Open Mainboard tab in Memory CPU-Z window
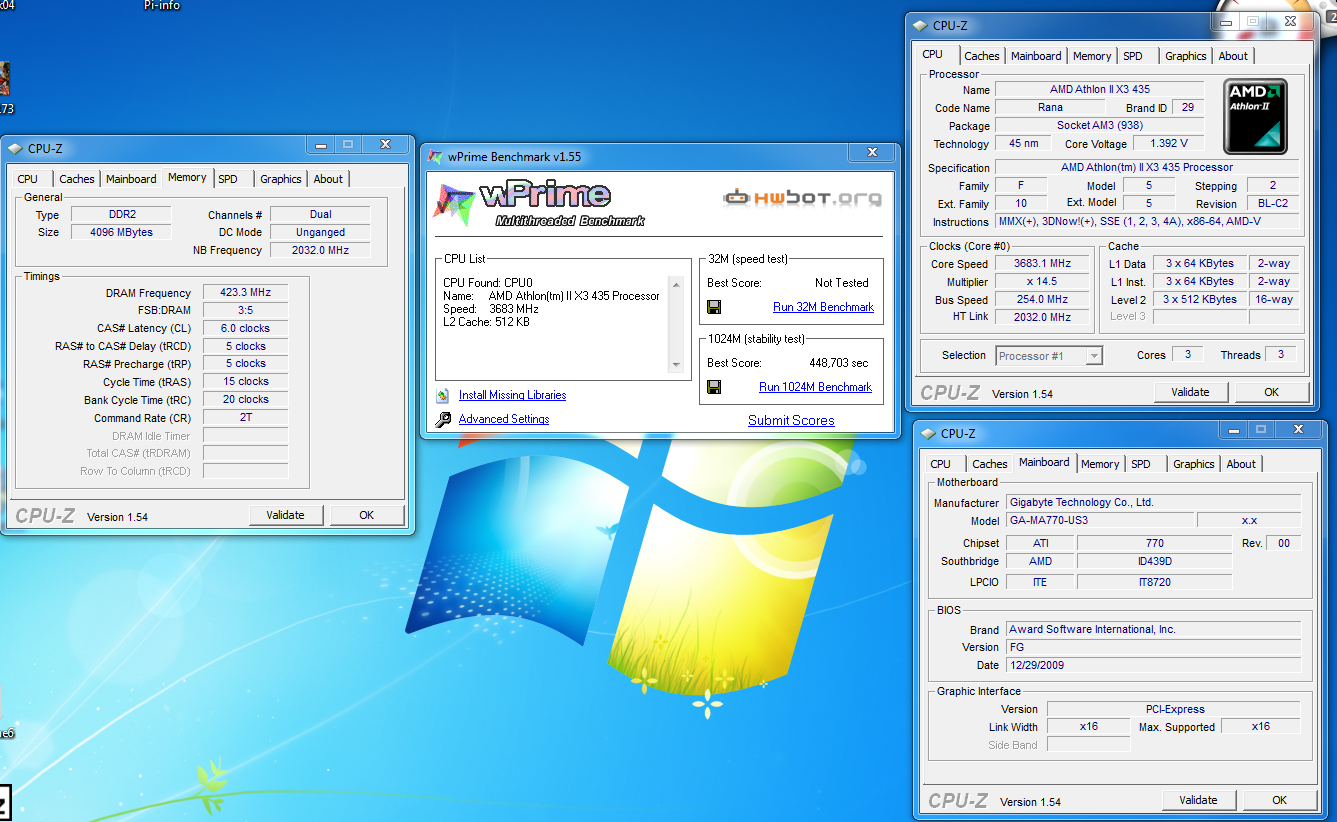The height and width of the screenshot is (822, 1337). 131,179
